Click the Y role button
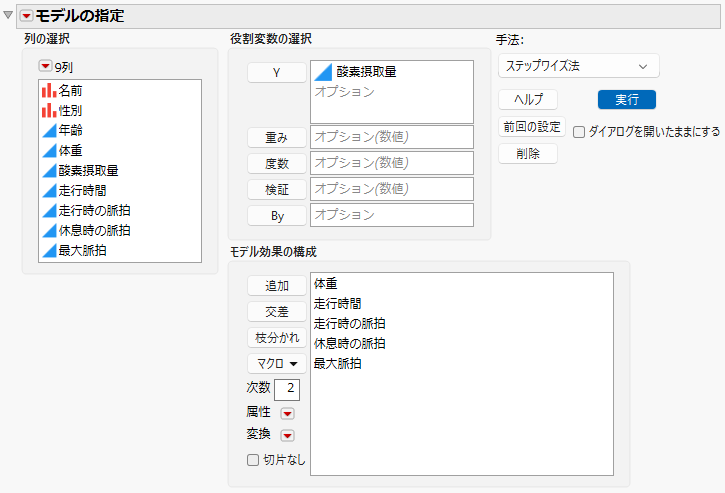Image resolution: width=725 pixels, height=493 pixels. (276, 73)
